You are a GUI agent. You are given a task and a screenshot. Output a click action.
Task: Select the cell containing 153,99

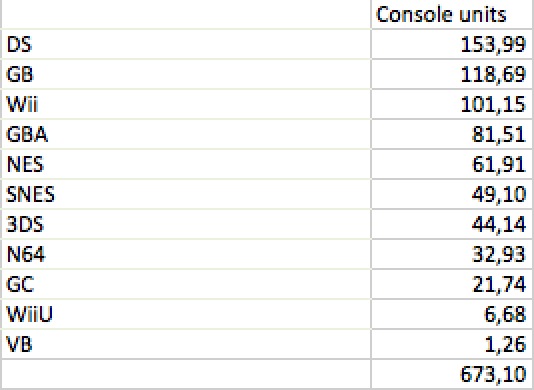click(x=452, y=44)
